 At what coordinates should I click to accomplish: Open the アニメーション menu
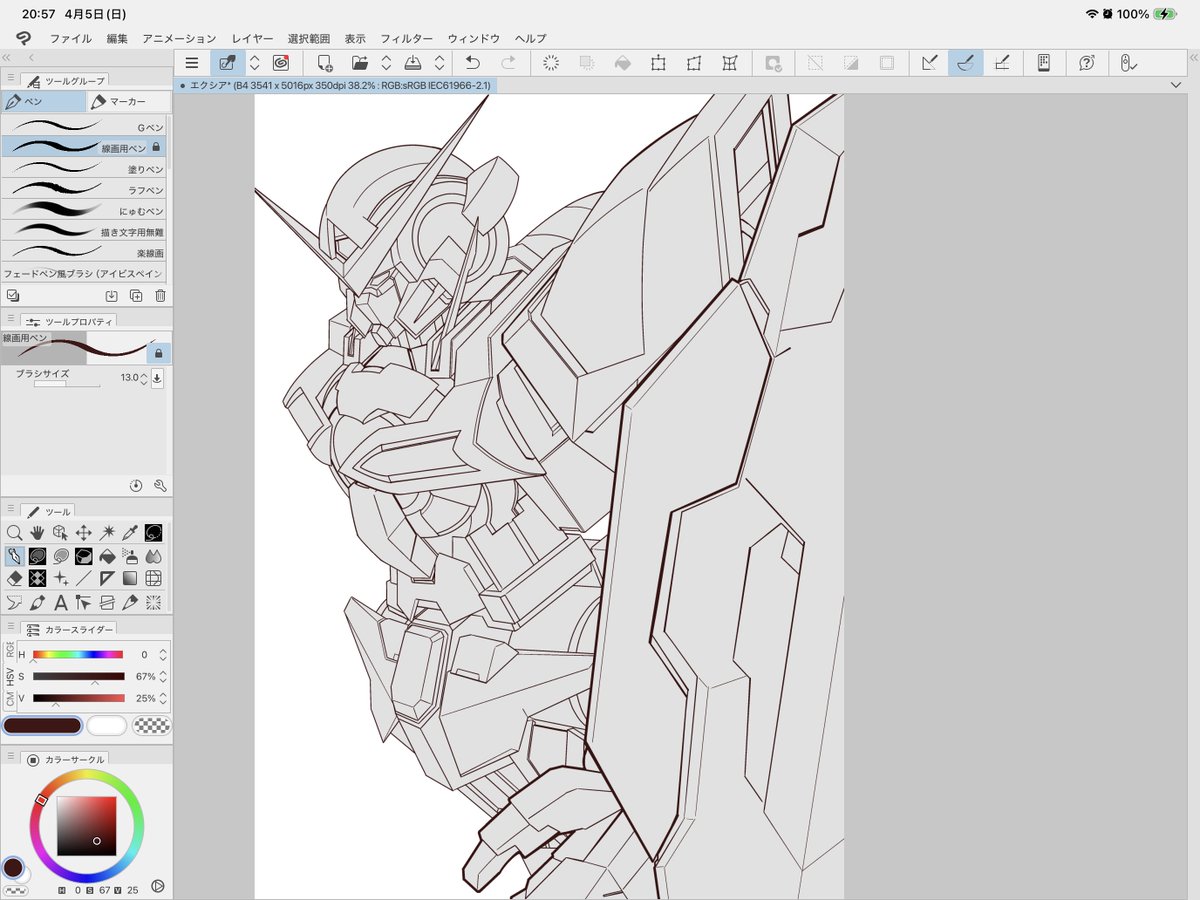179,38
